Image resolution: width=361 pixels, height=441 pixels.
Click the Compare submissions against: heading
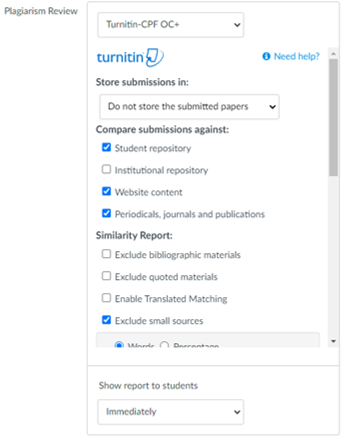click(x=162, y=130)
